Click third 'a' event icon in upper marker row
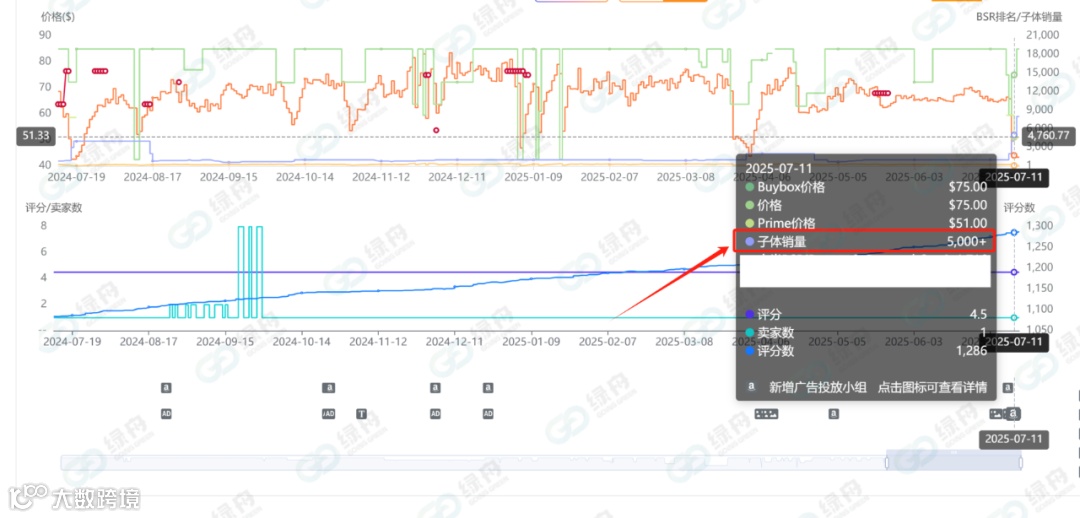1080x518 pixels. click(435, 388)
